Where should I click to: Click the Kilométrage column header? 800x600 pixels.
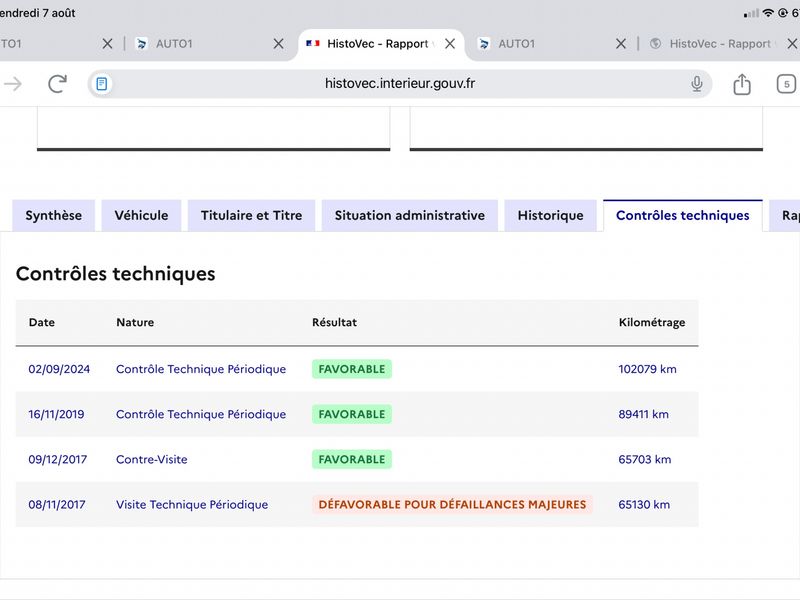point(652,322)
